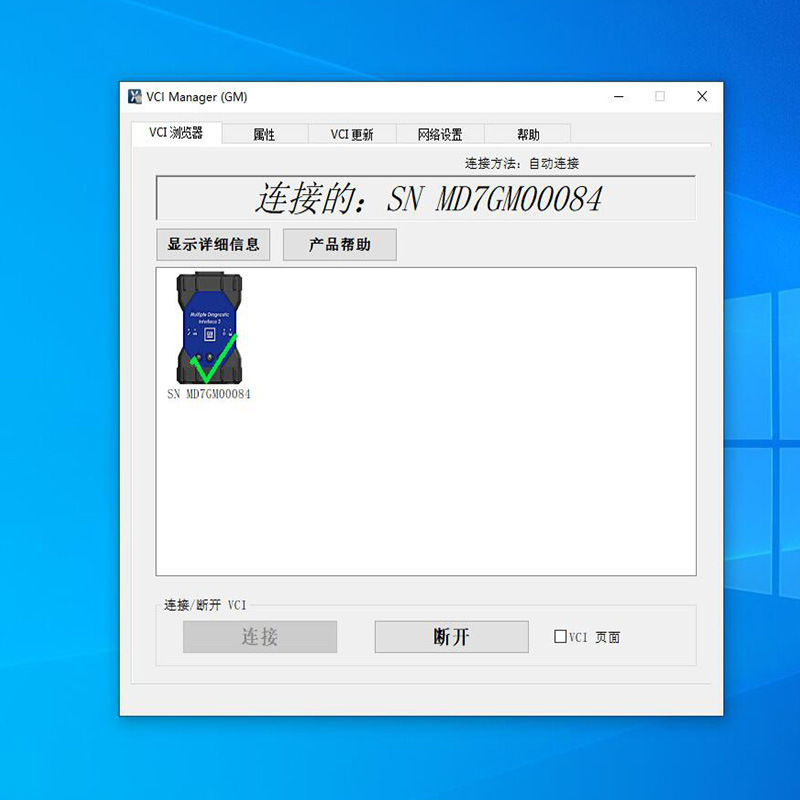
Task: Click the 显示详细信息 button
Action: point(213,244)
